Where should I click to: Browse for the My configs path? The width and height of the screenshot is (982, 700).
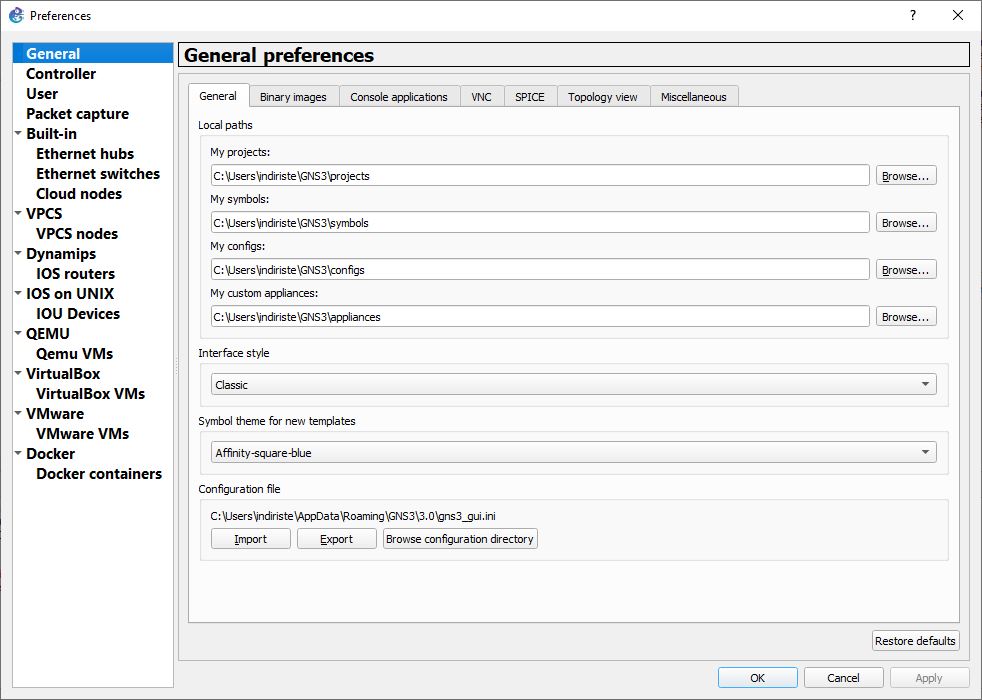(x=906, y=270)
